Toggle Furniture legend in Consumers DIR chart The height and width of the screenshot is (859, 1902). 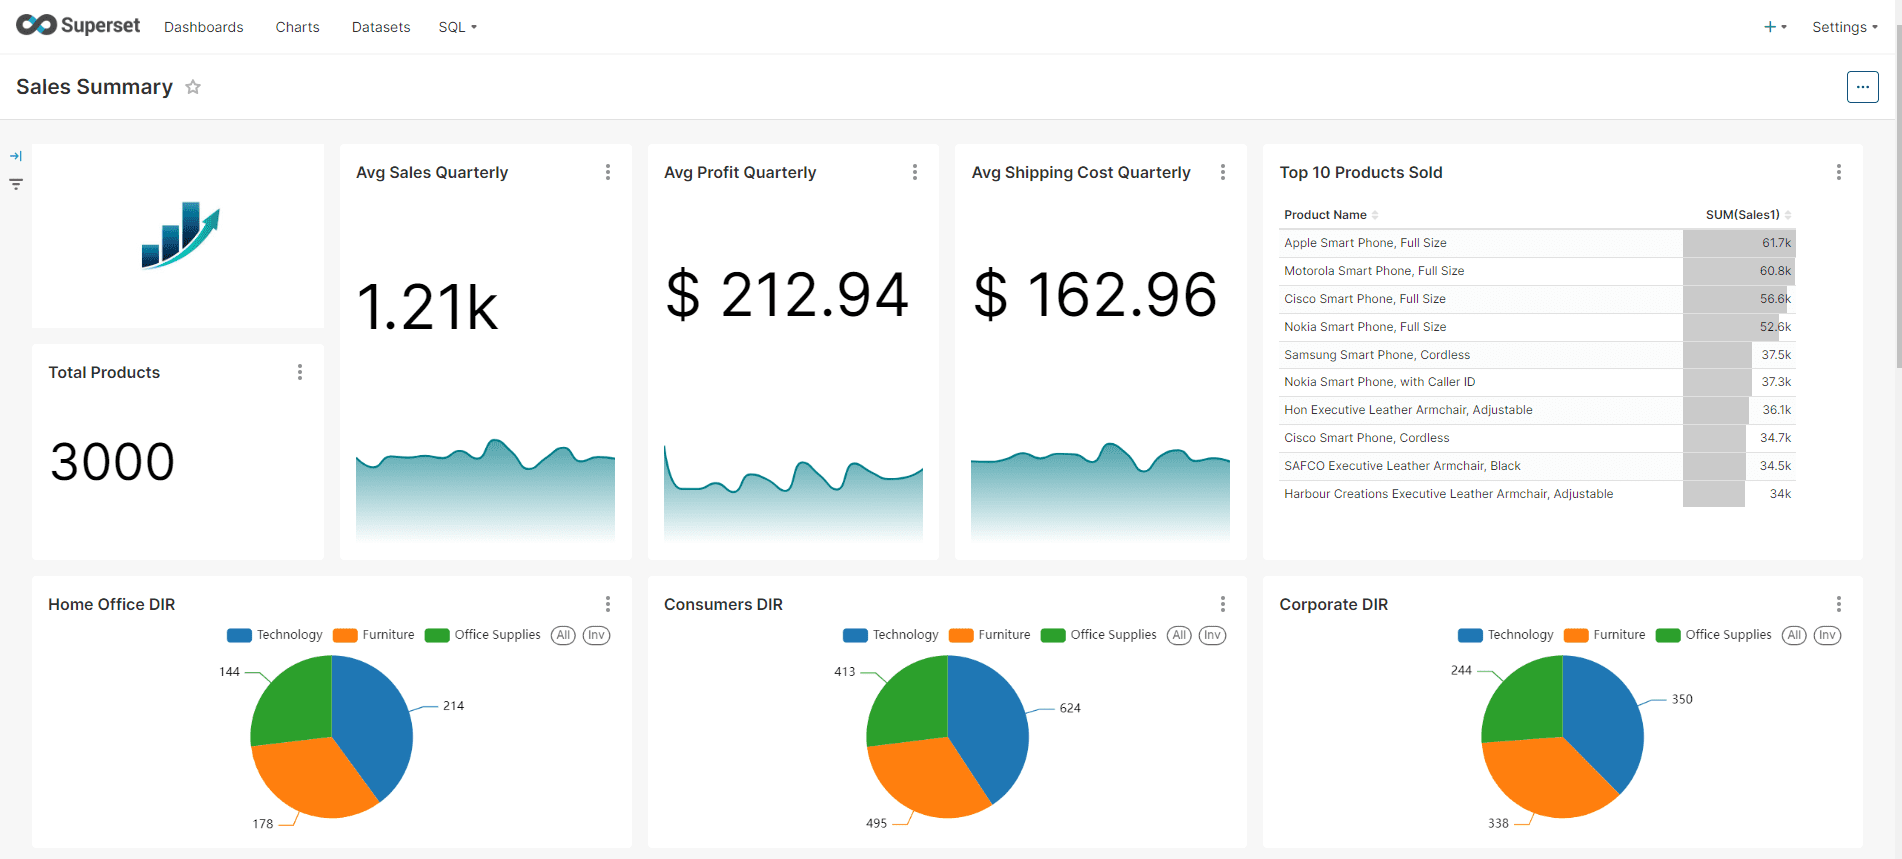tap(990, 635)
